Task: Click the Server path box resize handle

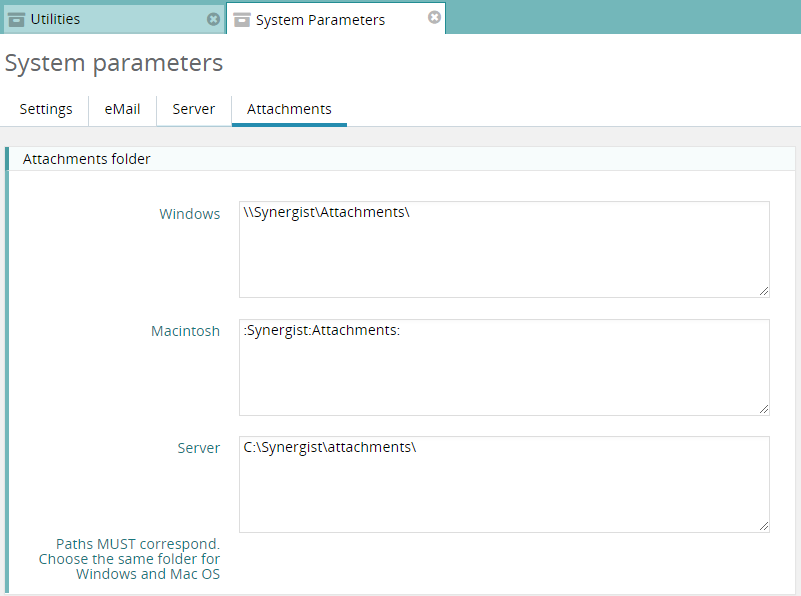Action: 763,526
